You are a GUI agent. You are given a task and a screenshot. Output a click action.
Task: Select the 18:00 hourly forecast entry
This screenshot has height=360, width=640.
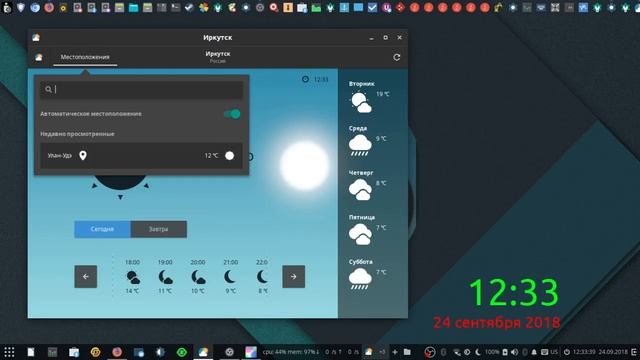[x=132, y=276]
